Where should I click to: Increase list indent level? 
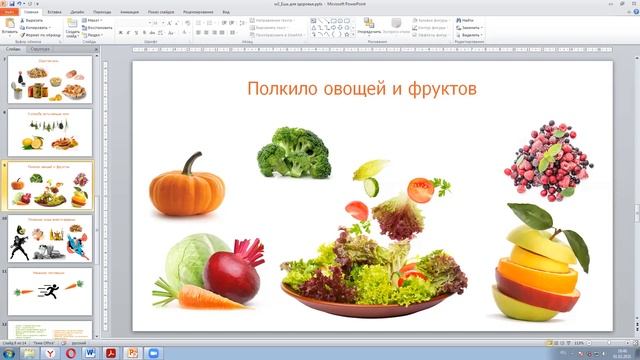coord(232,23)
